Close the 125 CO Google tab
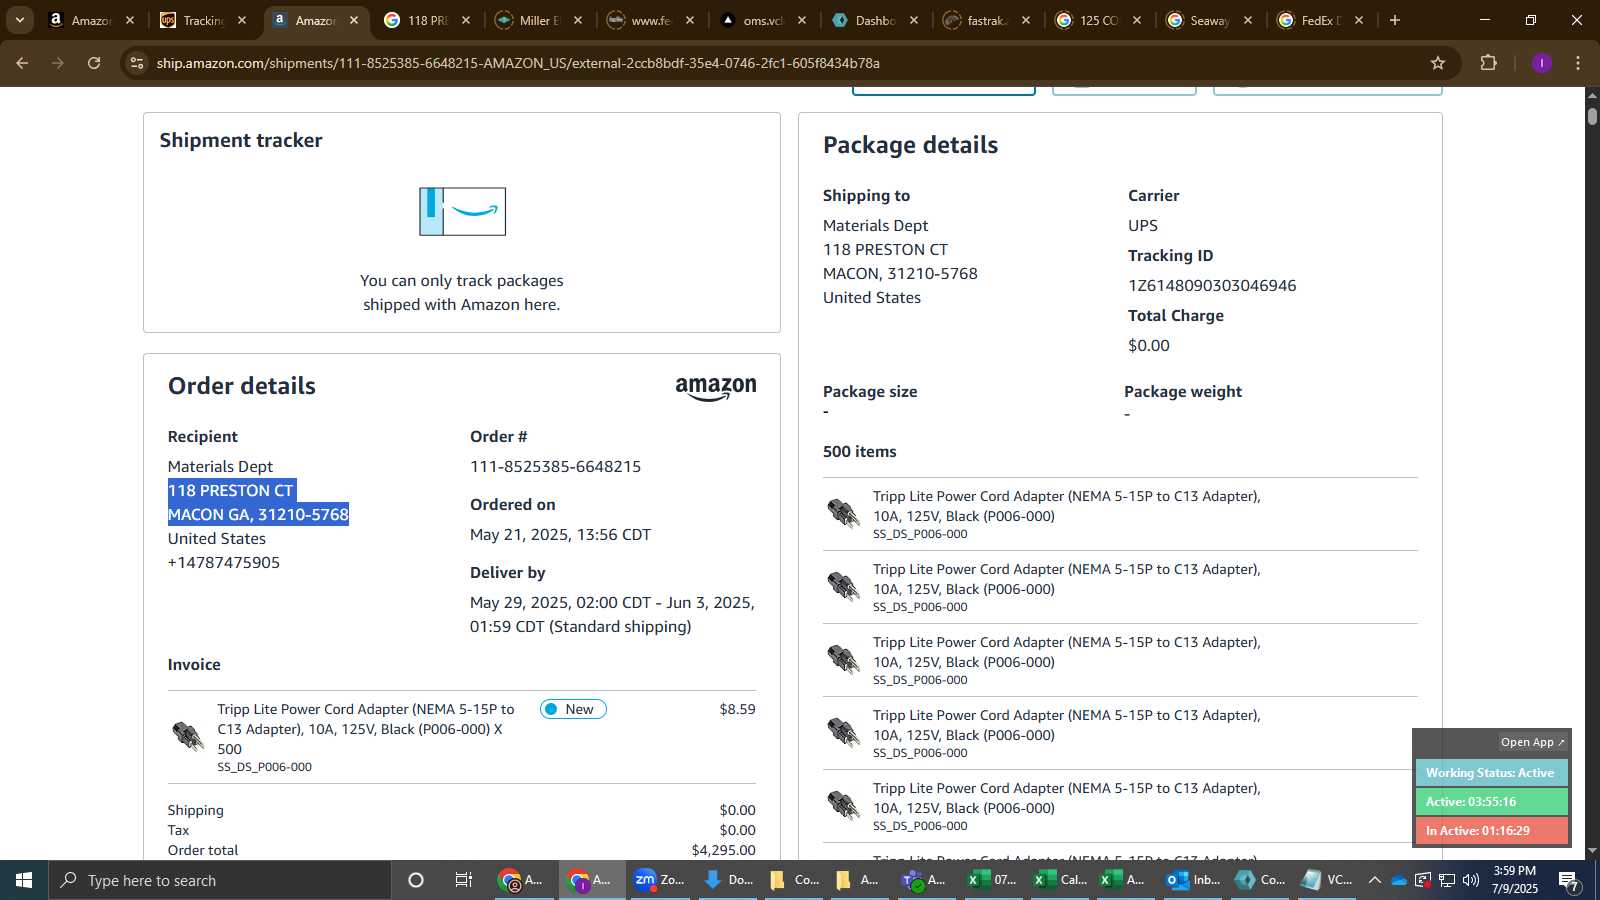The height and width of the screenshot is (900, 1600). point(1137,20)
